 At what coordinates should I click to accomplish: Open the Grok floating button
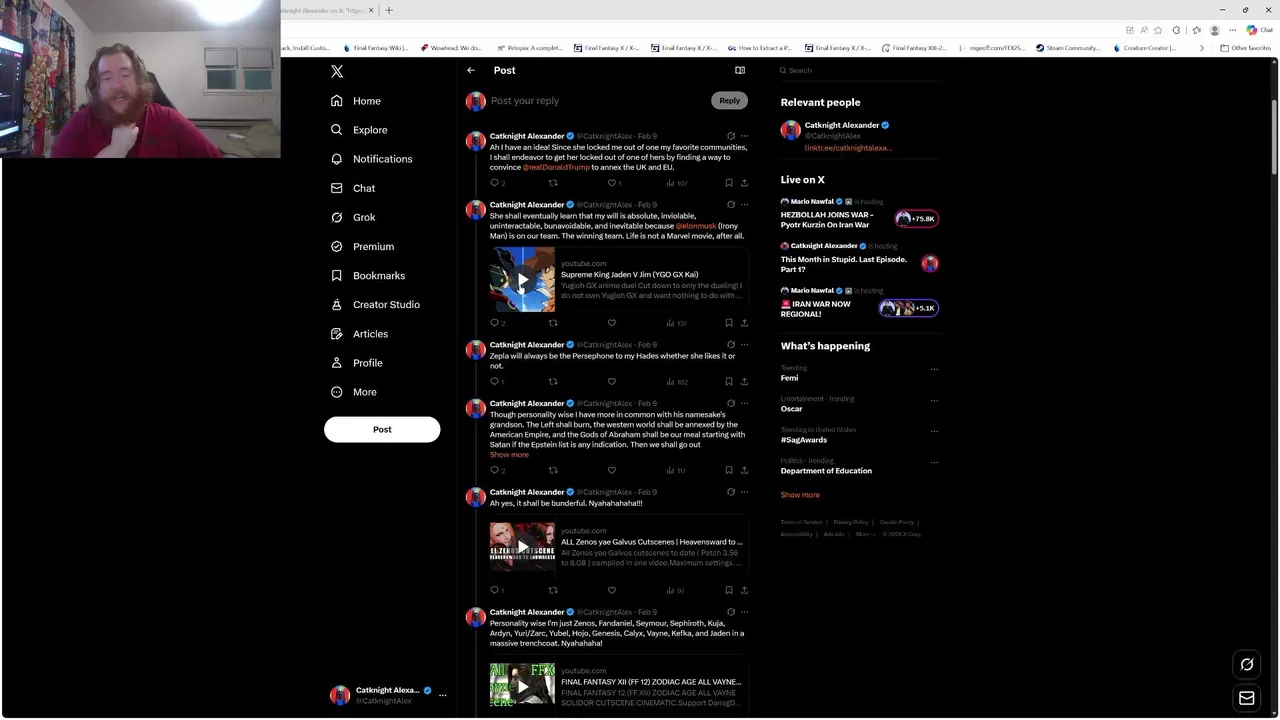(x=1247, y=664)
